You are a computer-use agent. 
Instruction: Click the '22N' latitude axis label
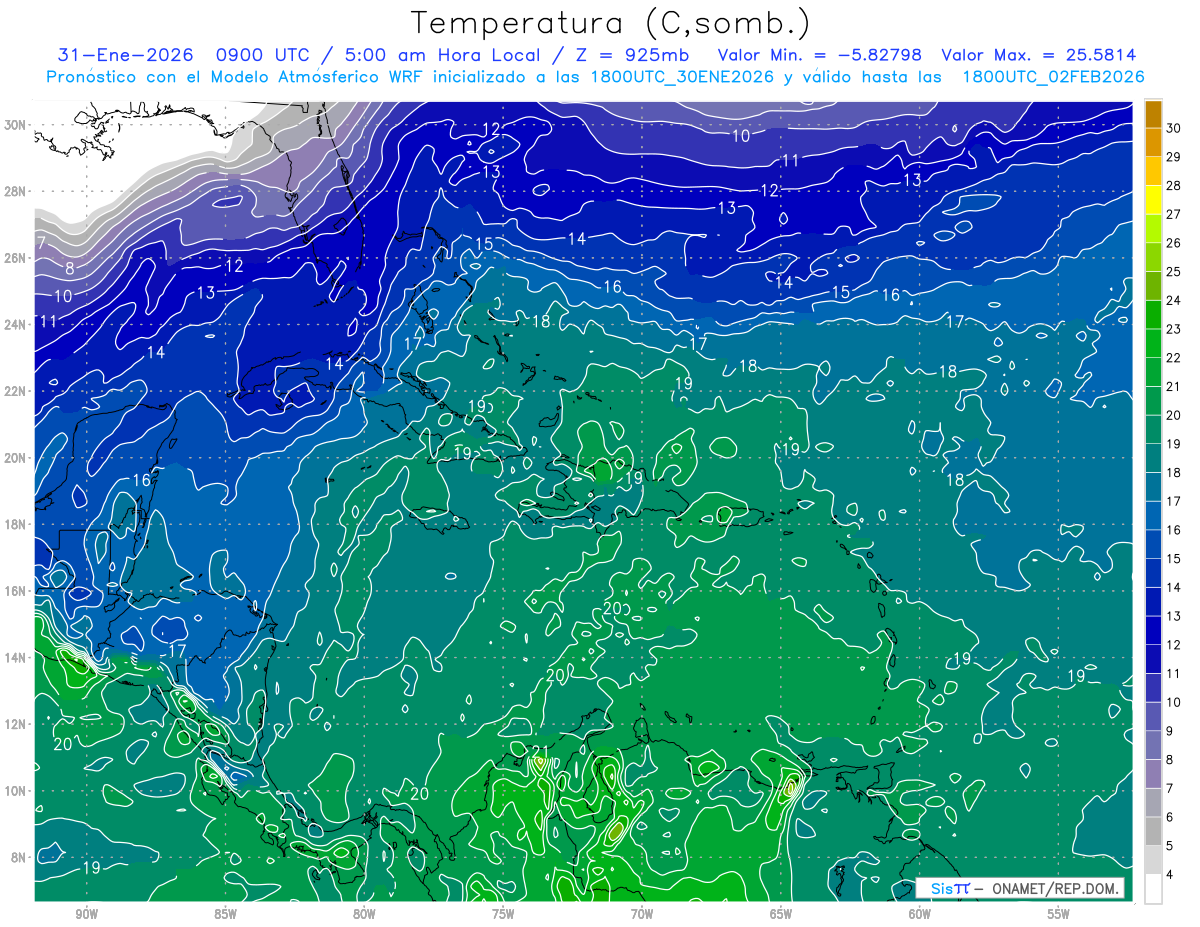point(15,391)
